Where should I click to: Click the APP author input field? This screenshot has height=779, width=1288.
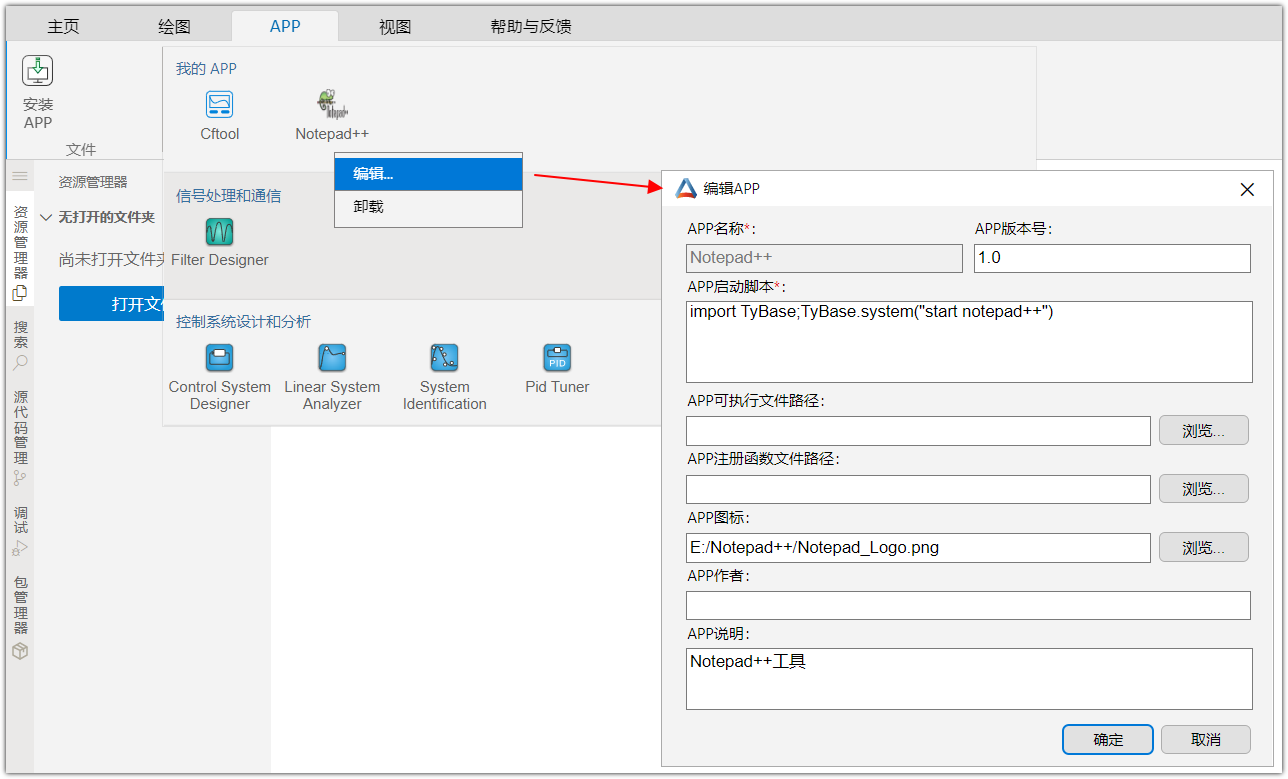tap(968, 605)
